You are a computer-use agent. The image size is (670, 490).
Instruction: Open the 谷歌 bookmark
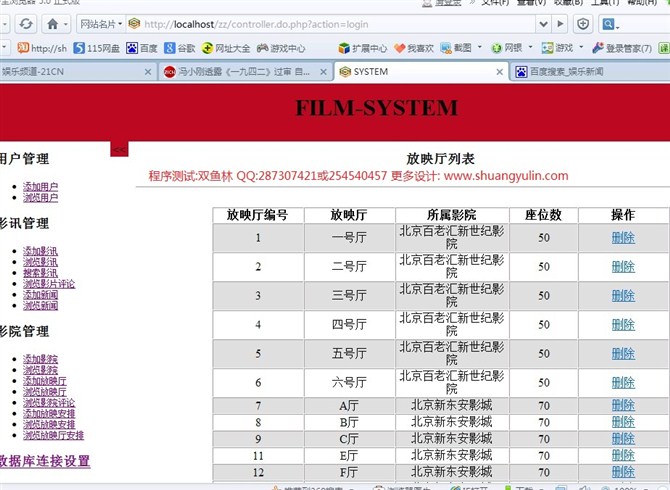pyautogui.click(x=180, y=48)
